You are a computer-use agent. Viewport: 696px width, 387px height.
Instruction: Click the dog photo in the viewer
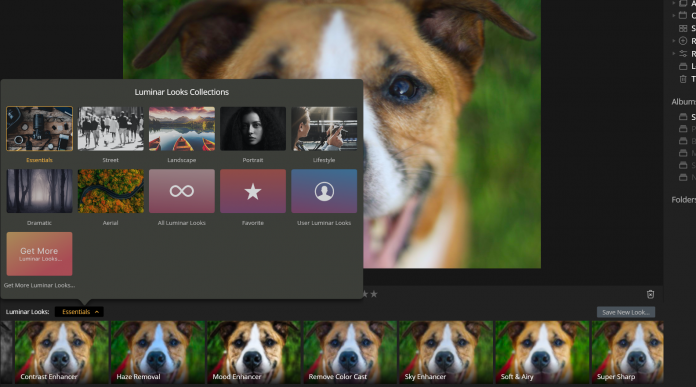tap(332, 133)
